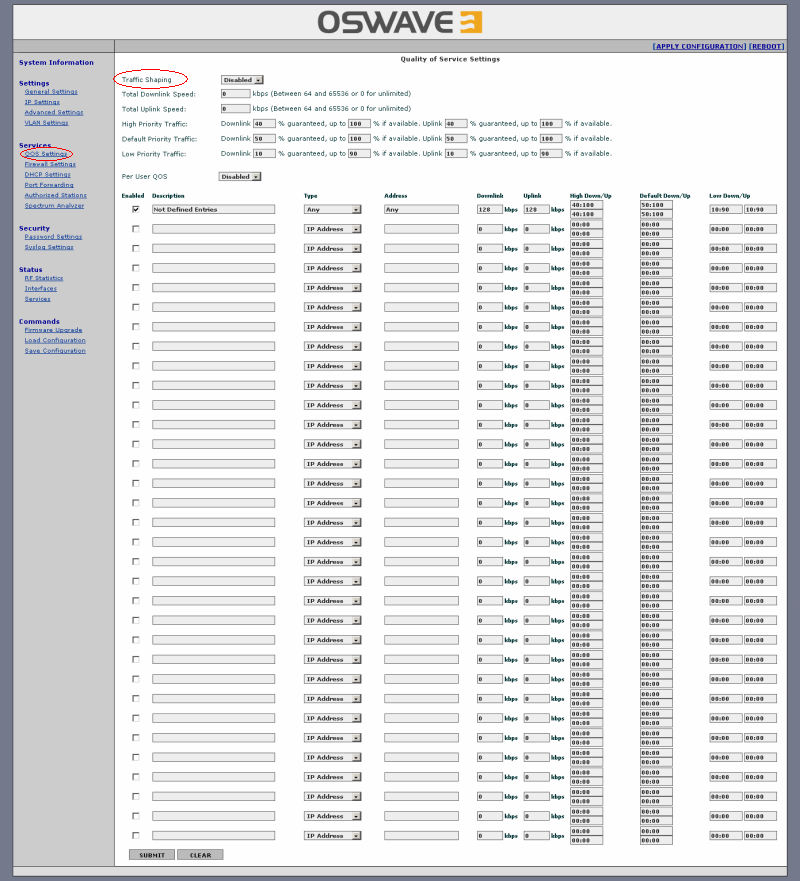Click Default Priority Downlink guaranteed field
800x881 pixels.
pyautogui.click(x=264, y=139)
